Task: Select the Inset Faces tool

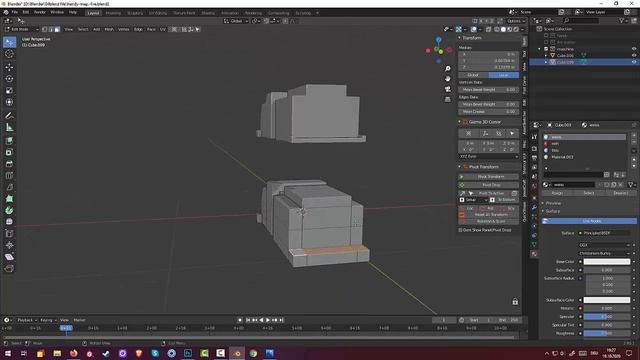Action: (x=9, y=152)
